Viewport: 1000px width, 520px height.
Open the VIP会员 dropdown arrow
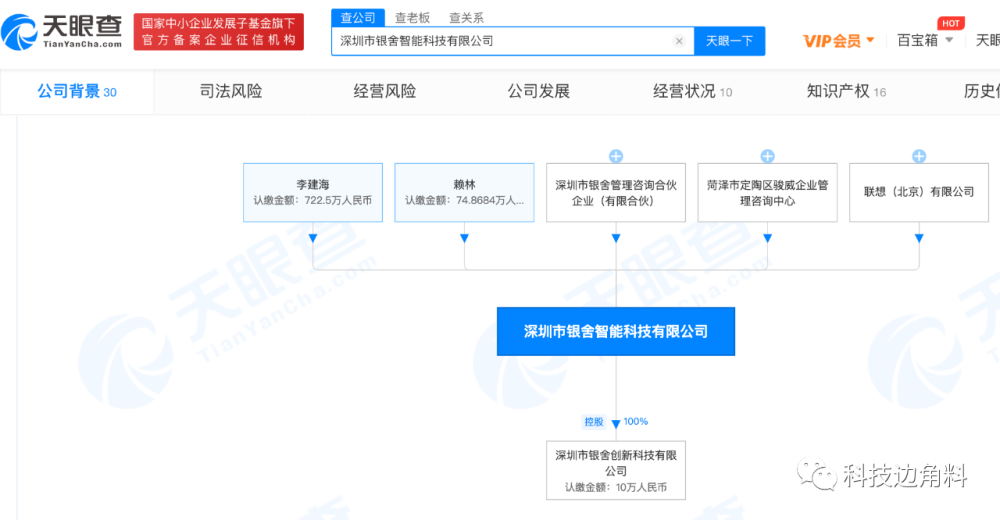click(x=871, y=40)
